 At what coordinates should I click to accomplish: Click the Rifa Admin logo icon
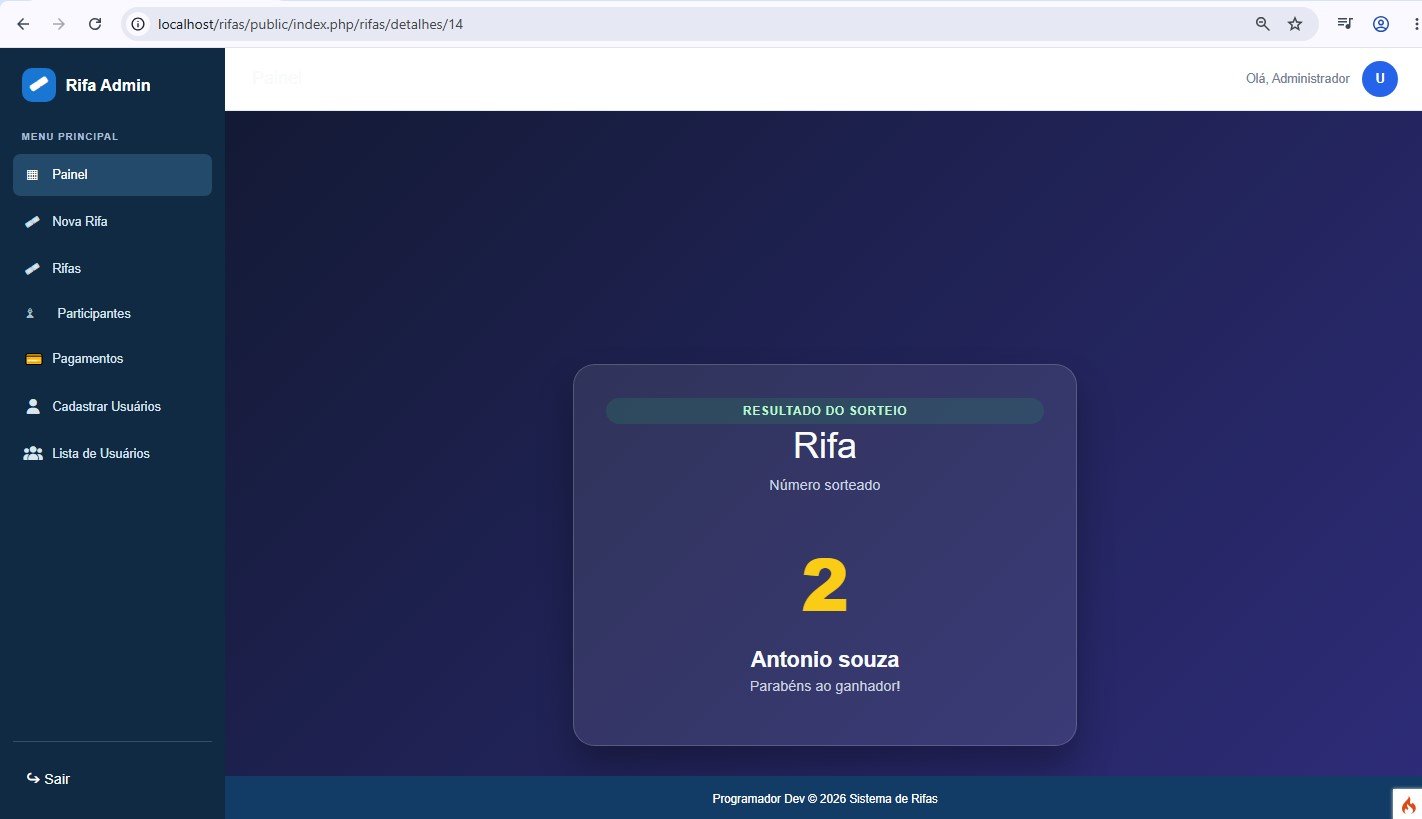[39, 85]
